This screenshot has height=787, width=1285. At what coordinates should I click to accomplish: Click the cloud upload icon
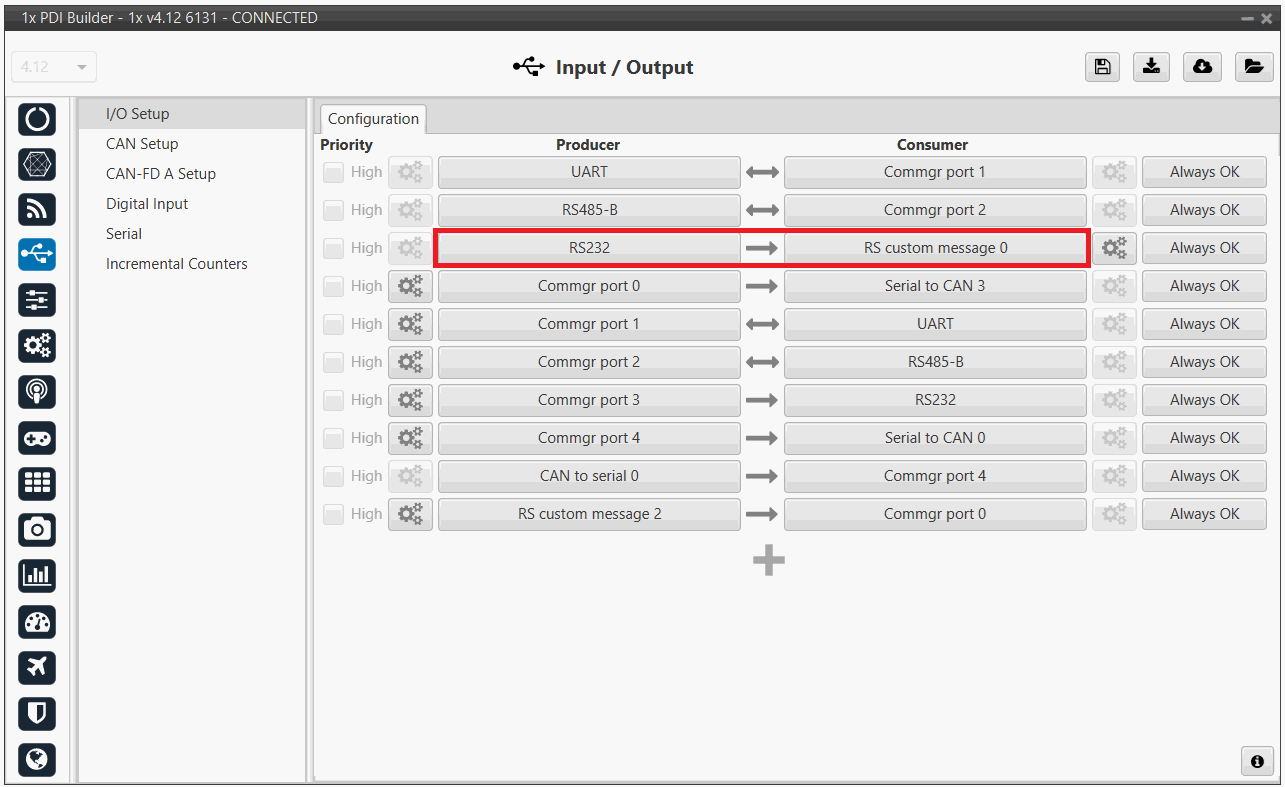(x=1202, y=67)
